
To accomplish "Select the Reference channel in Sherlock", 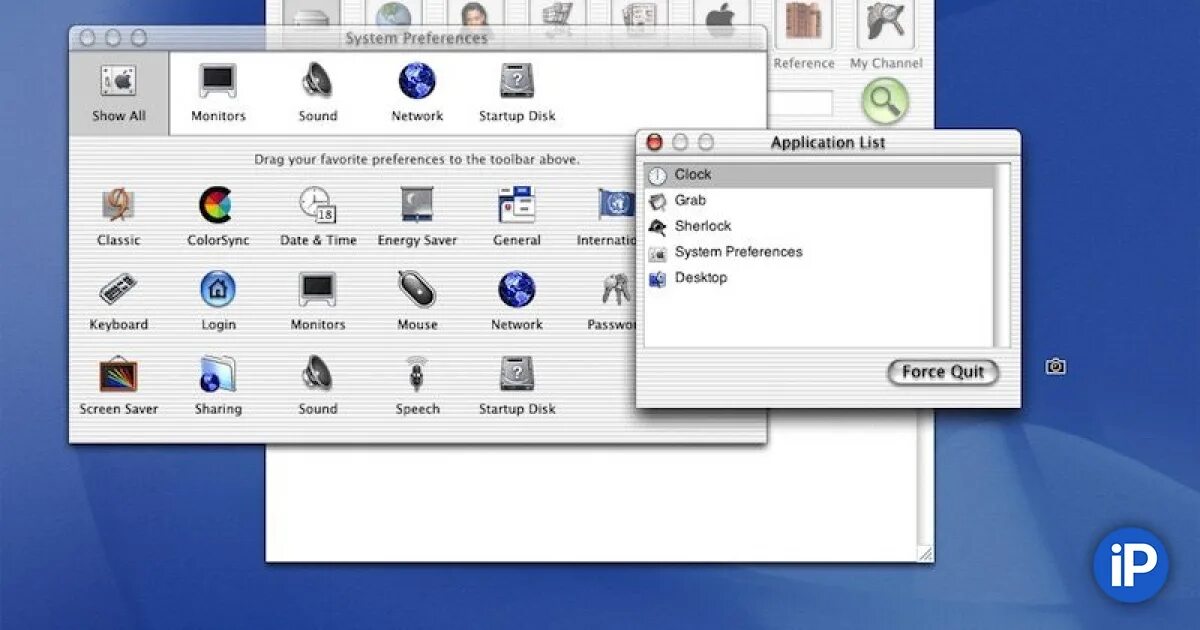I will coord(803,35).
